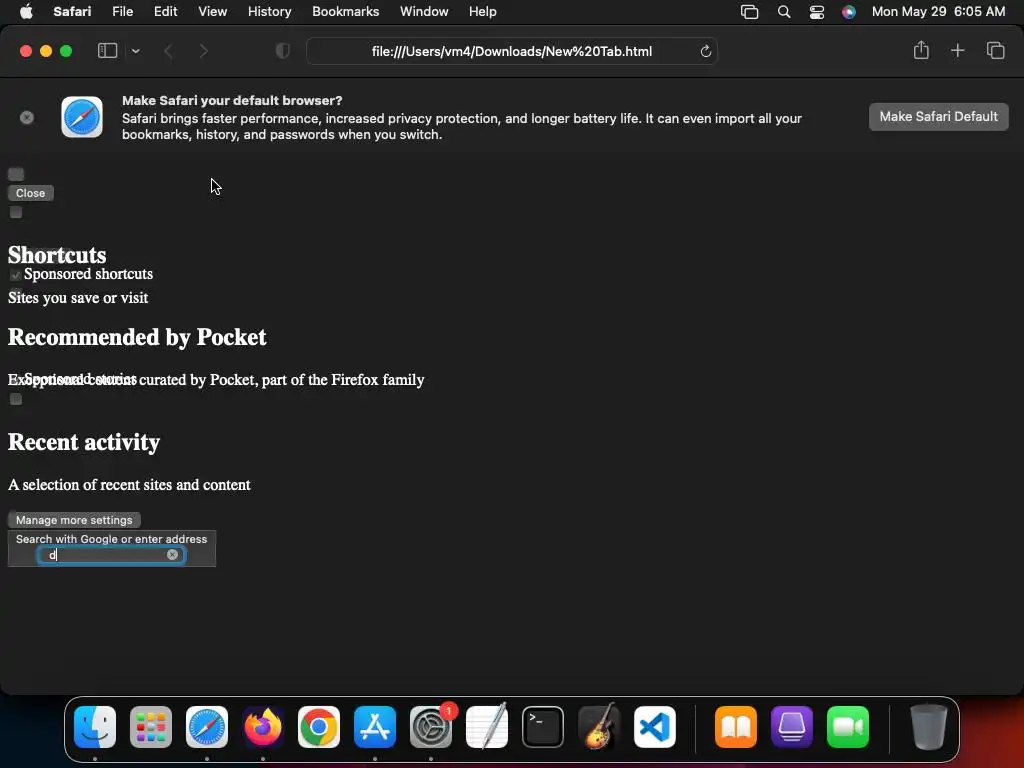1024x768 pixels.
Task: Open the Edit menu
Action: point(166,12)
